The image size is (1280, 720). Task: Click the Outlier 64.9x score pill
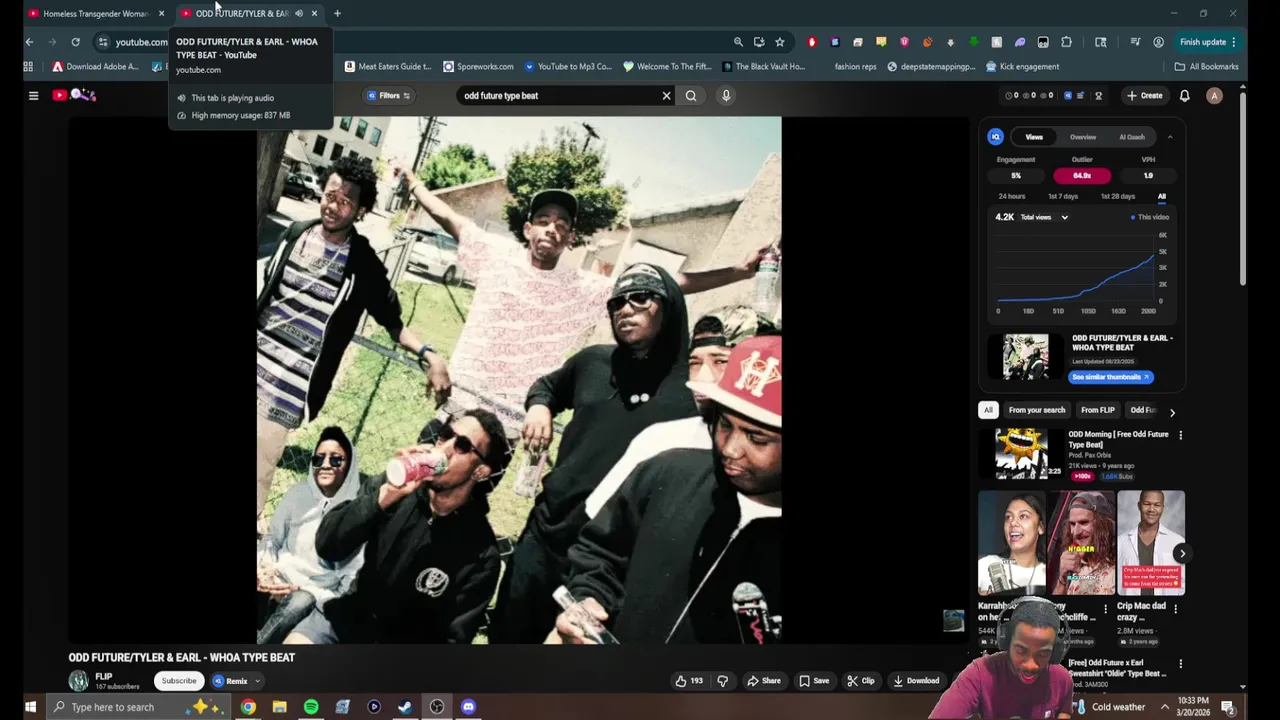(1082, 176)
